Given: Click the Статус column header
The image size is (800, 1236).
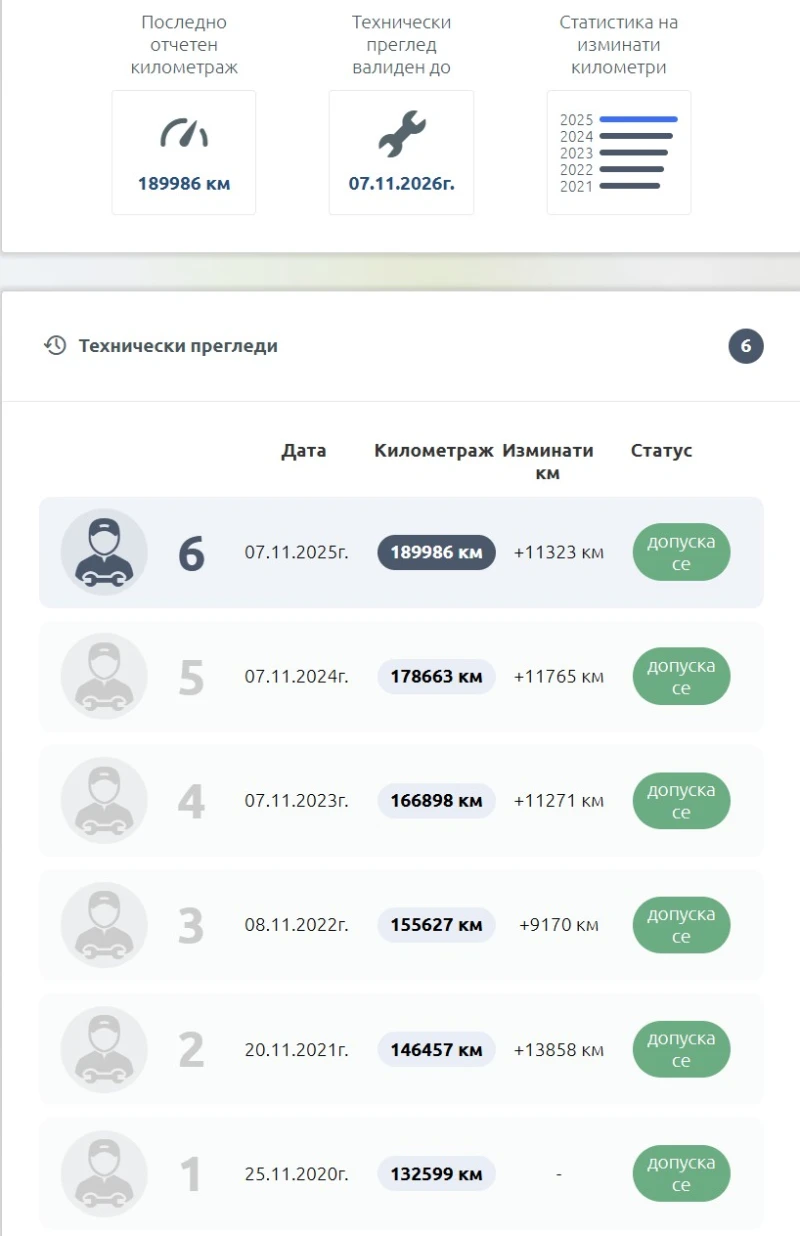Looking at the screenshot, I should [x=660, y=451].
